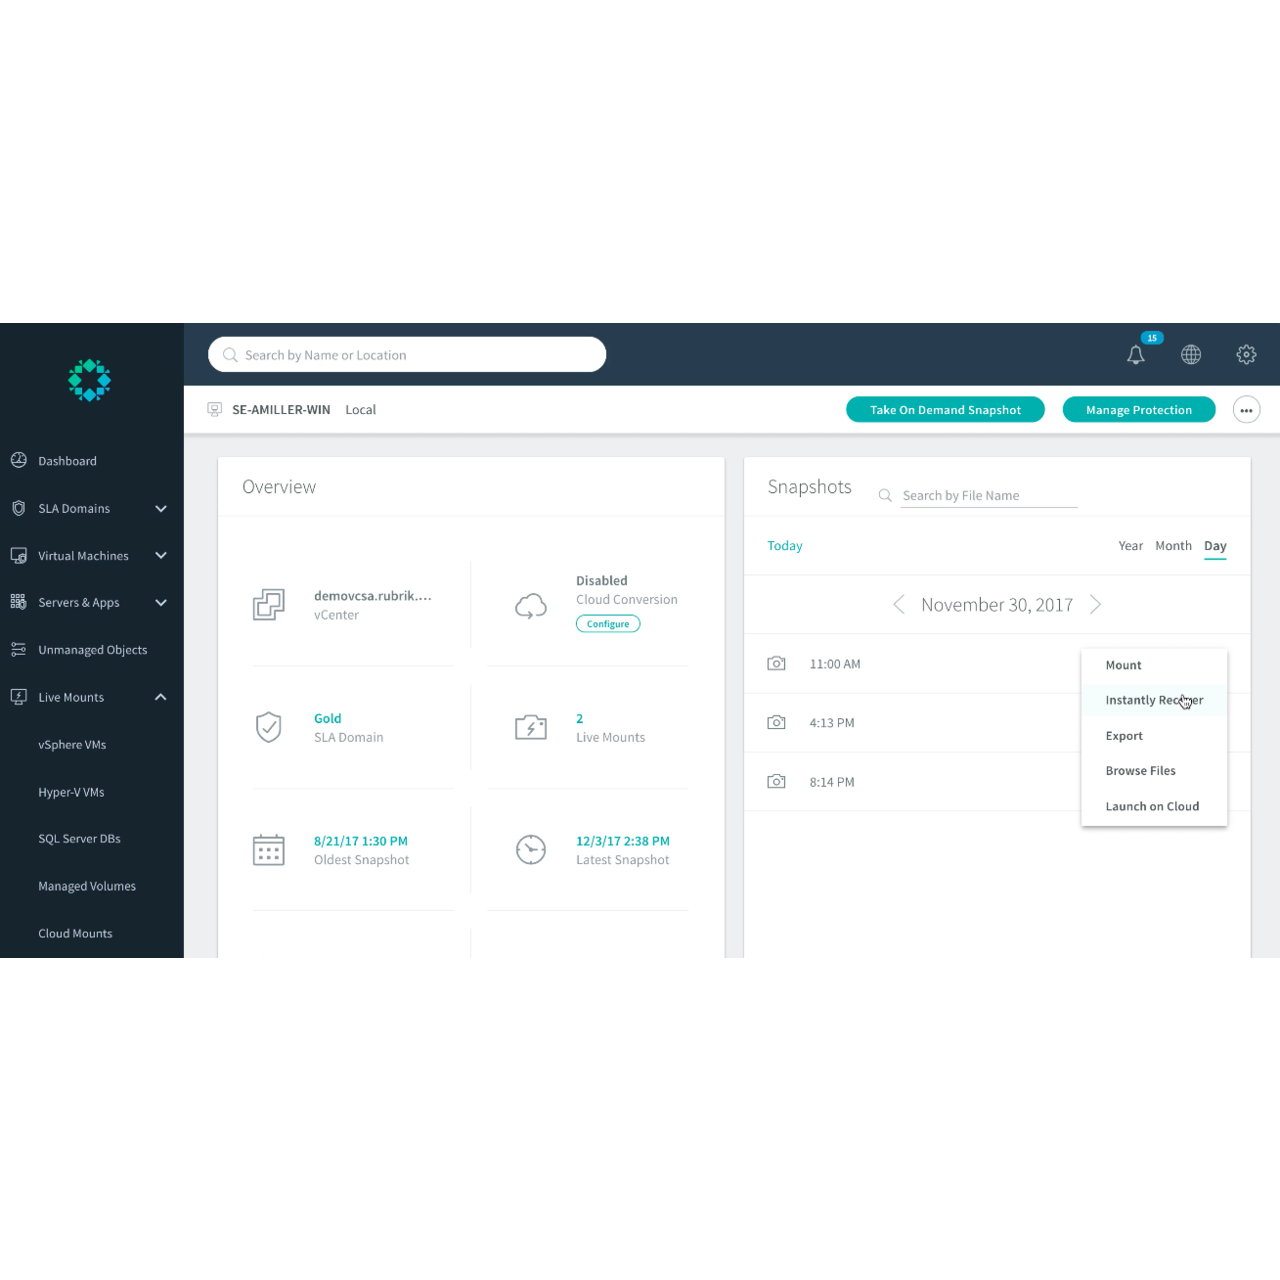Click the camera icon beside the 11:00 AM snapshot

[776, 663]
